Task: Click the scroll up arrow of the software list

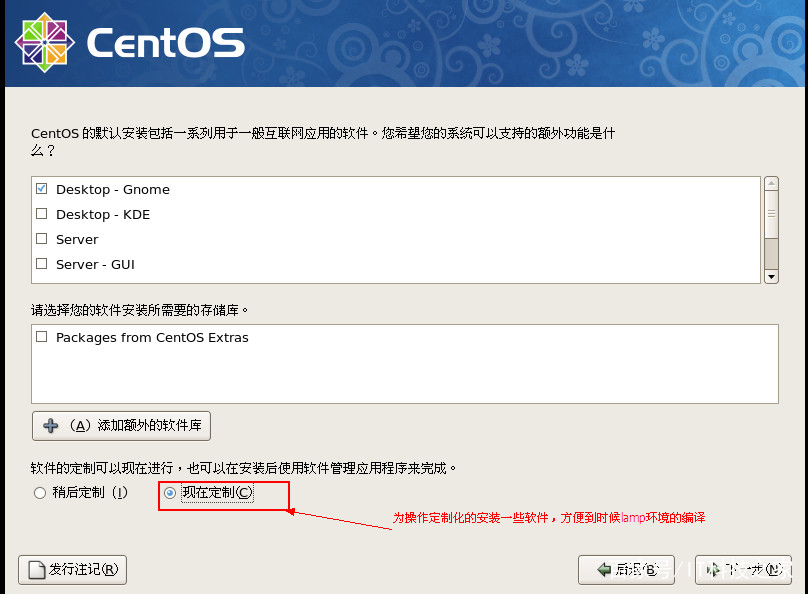Action: (771, 183)
